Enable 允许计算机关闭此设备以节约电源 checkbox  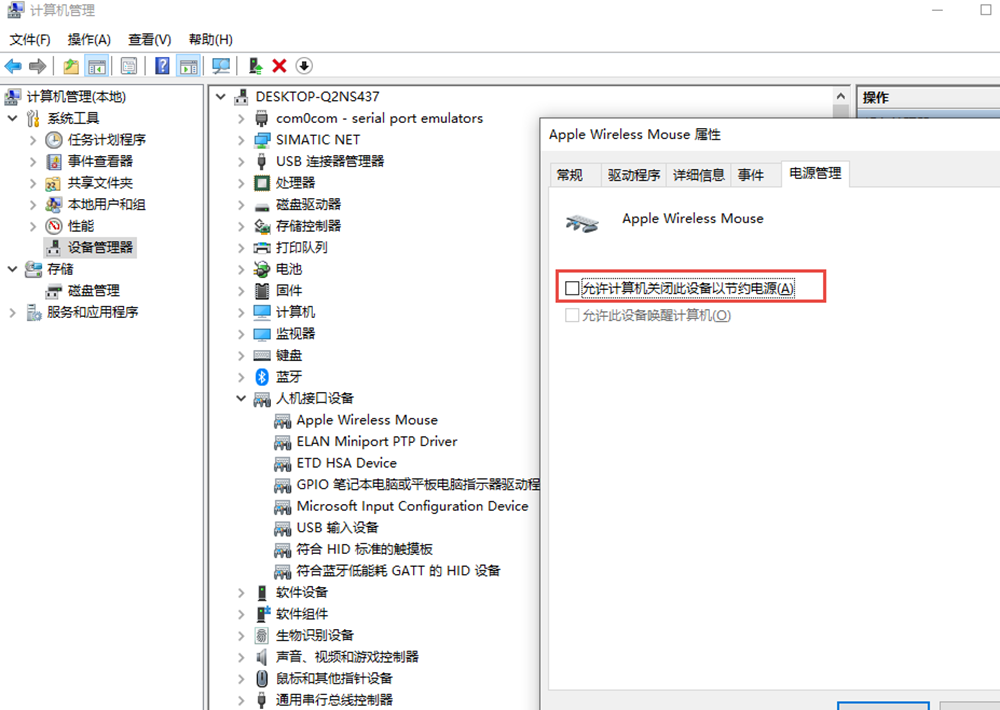[x=572, y=289]
